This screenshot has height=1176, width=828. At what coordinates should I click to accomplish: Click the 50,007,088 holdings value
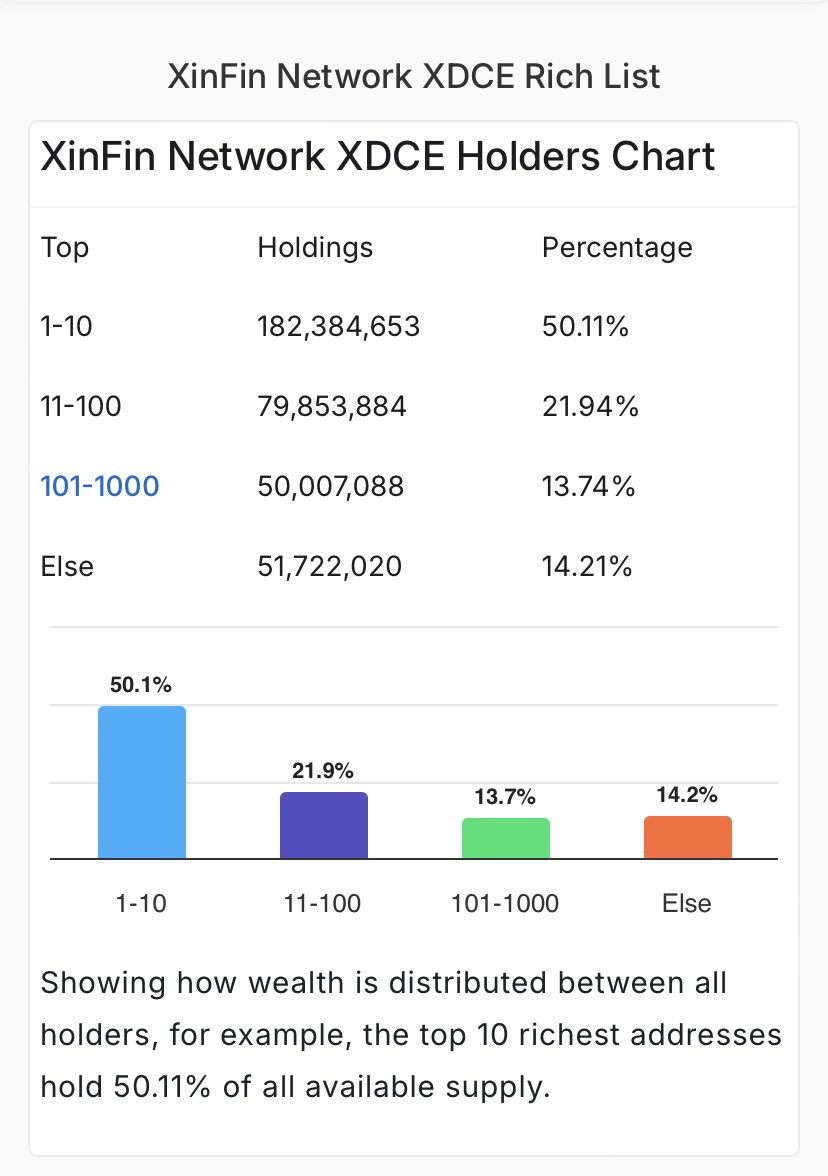coord(330,487)
